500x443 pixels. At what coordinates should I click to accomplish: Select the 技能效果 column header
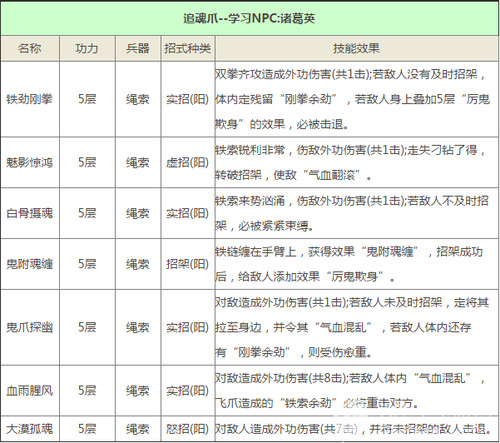point(356,48)
